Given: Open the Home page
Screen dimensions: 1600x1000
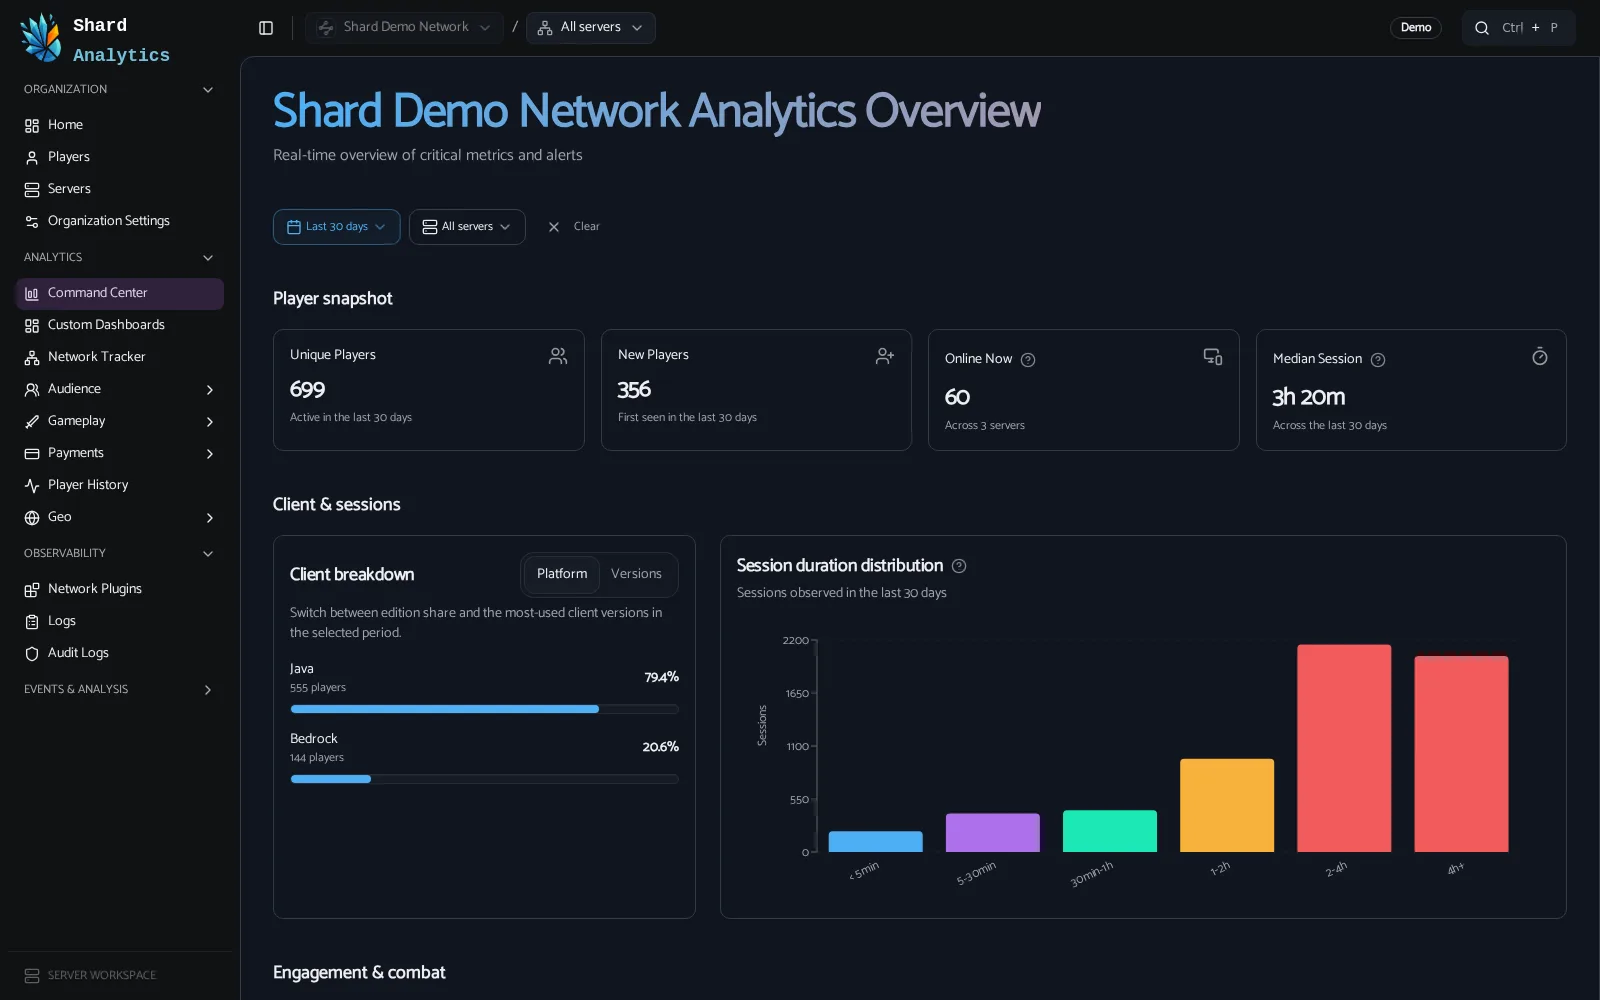Looking at the screenshot, I should coord(120,125).
